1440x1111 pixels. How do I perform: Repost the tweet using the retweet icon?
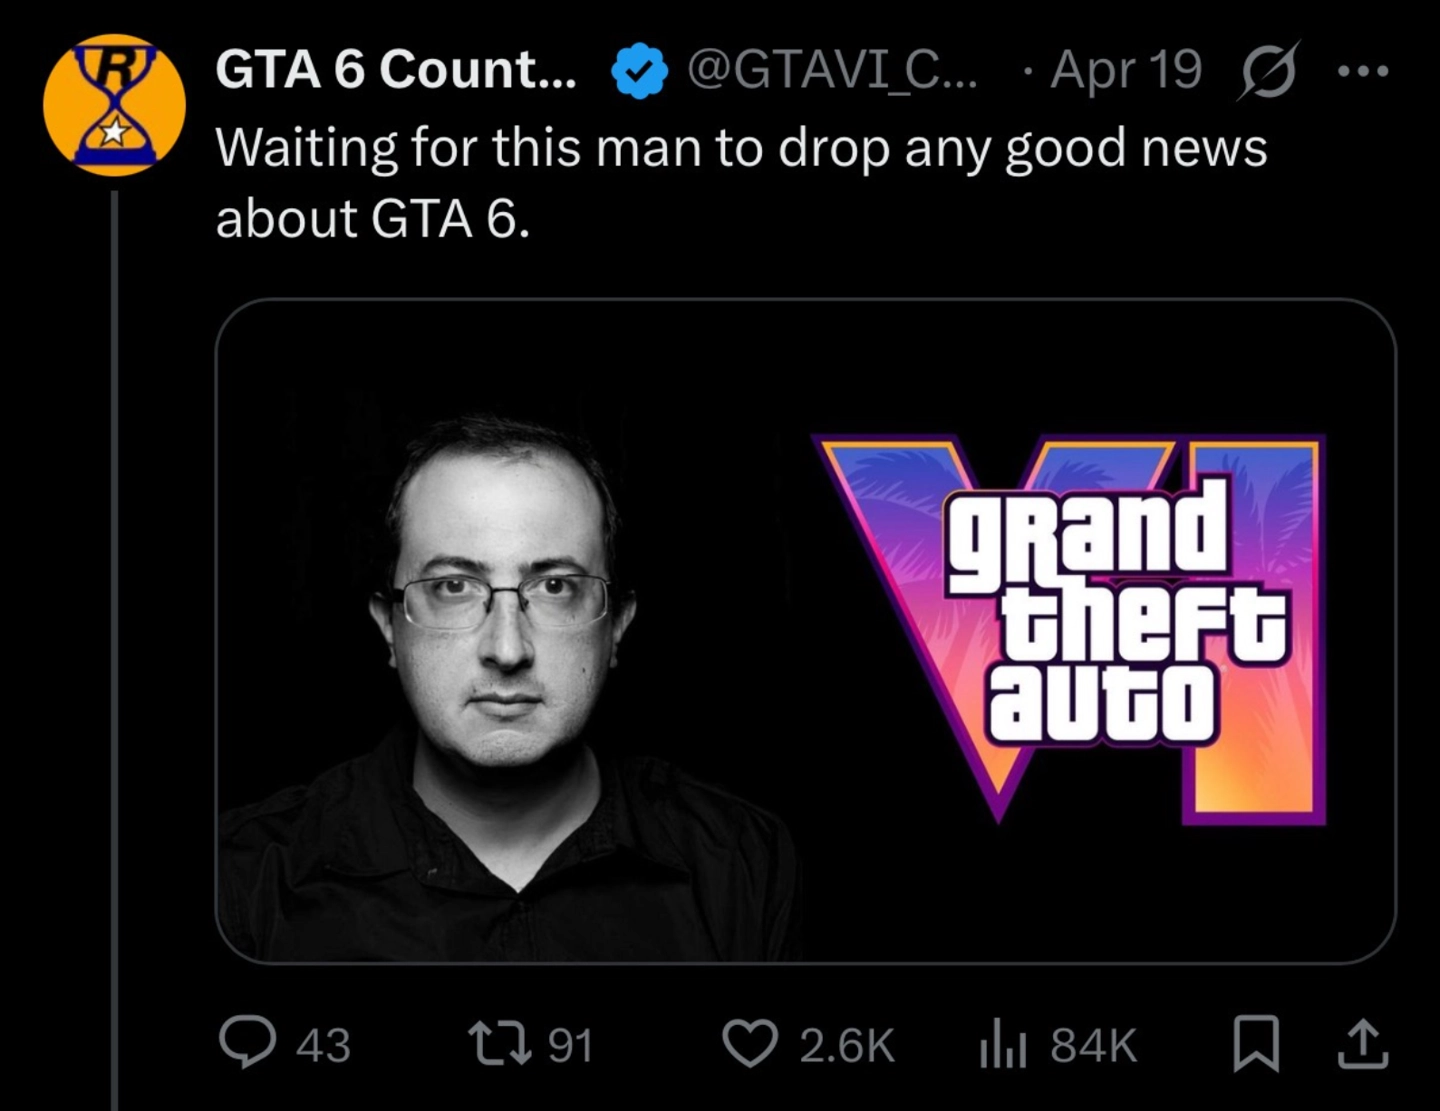point(503,1044)
